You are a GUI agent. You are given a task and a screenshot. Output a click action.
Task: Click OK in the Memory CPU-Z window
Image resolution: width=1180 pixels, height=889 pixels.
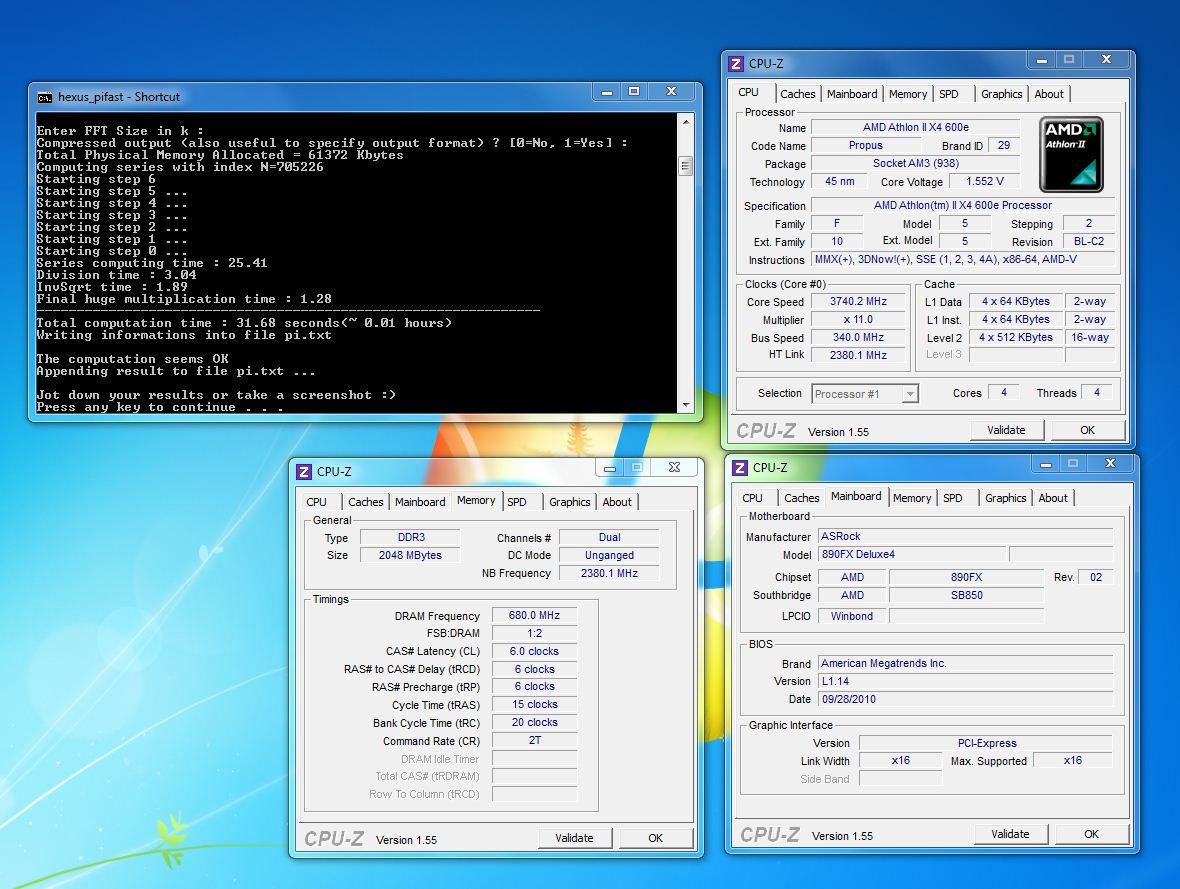655,839
